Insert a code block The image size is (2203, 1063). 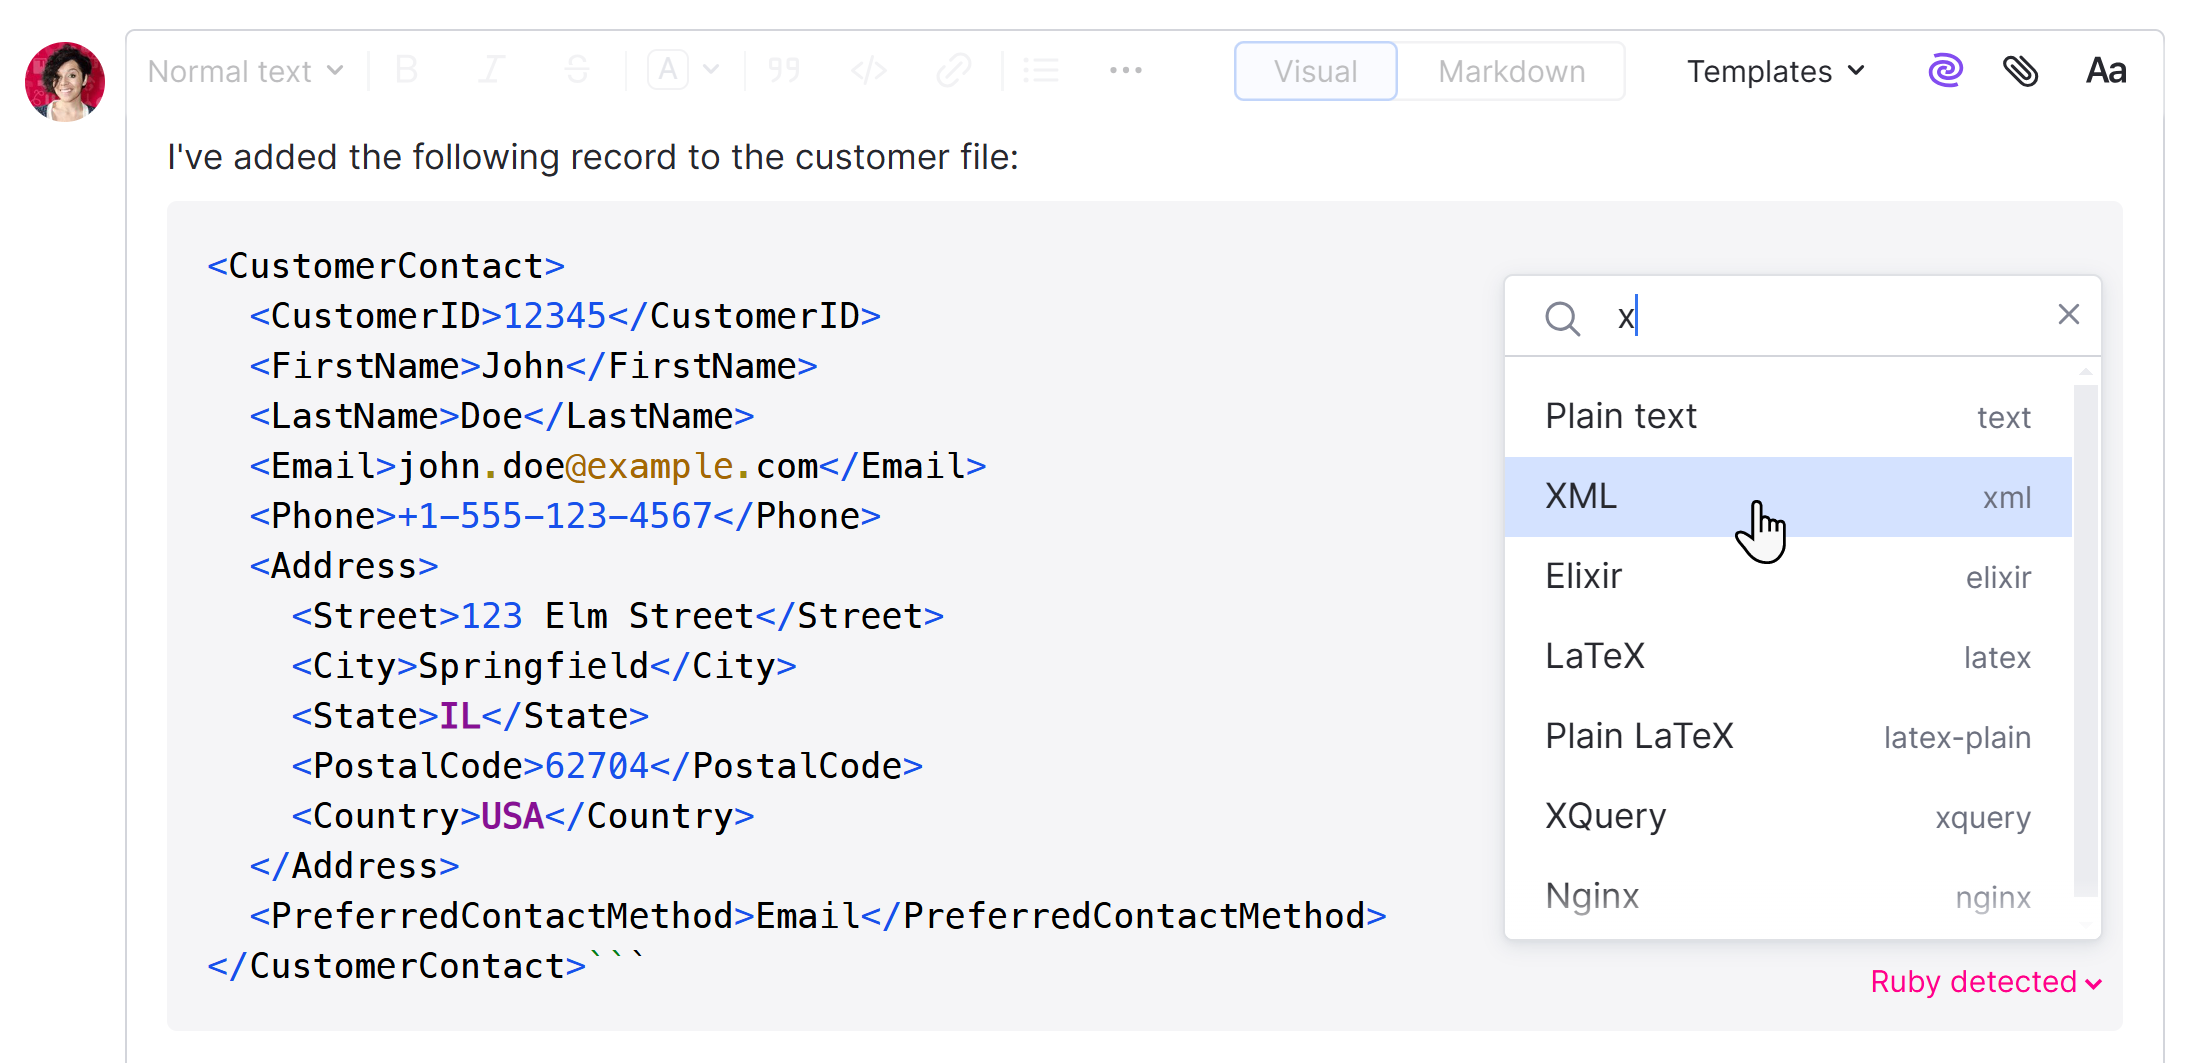coord(868,70)
